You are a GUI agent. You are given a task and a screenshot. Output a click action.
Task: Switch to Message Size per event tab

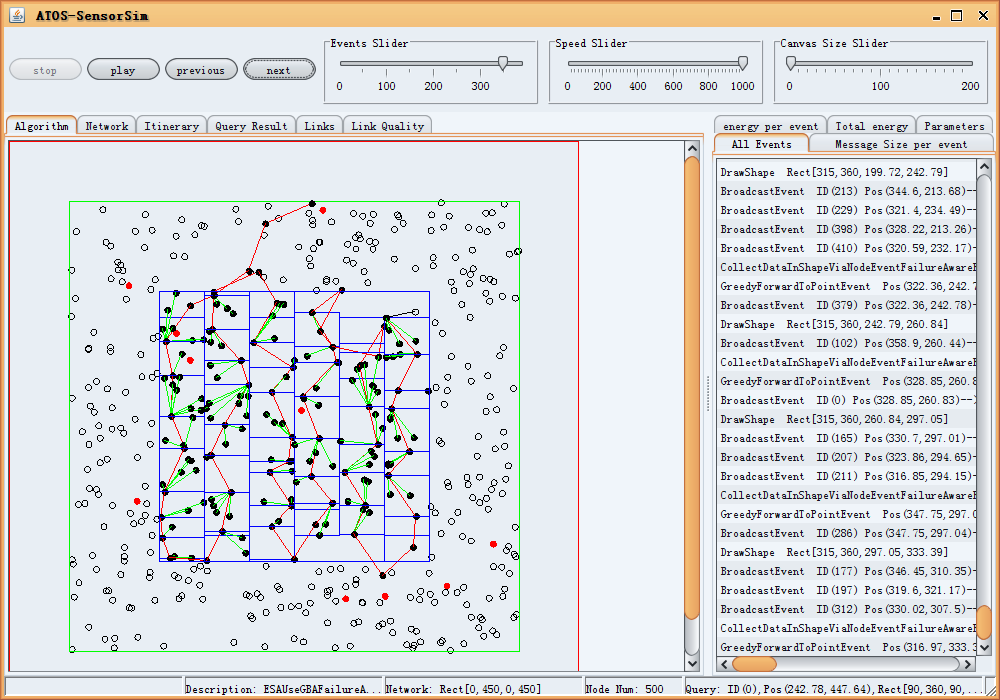(901, 144)
